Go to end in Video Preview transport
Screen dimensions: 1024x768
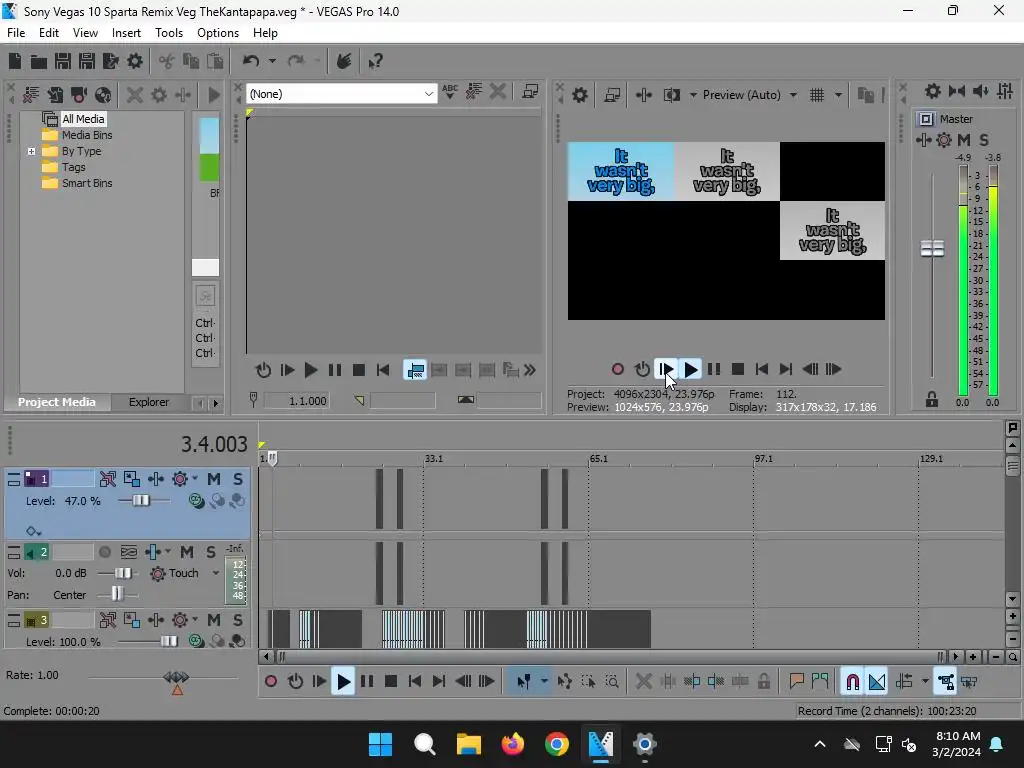(786, 370)
